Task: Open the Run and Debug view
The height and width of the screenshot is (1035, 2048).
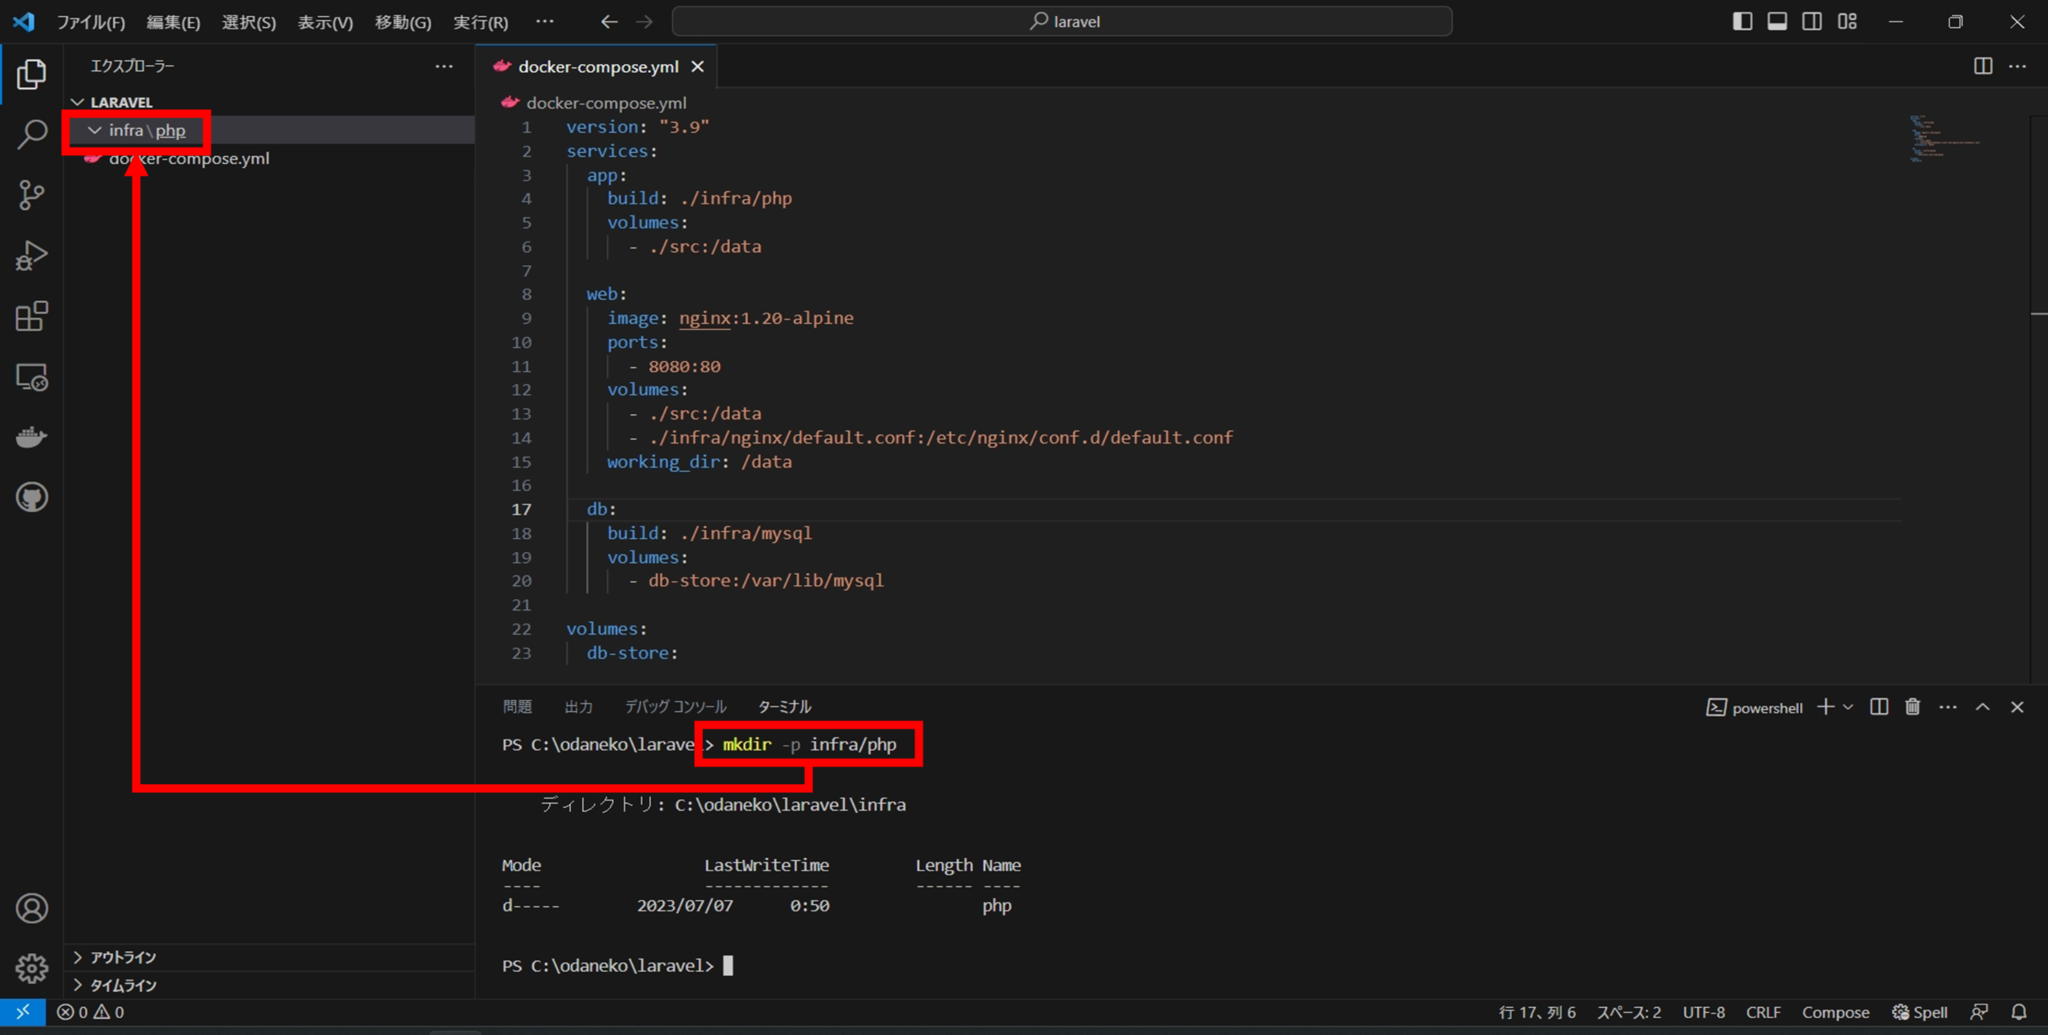Action: pyautogui.click(x=33, y=256)
